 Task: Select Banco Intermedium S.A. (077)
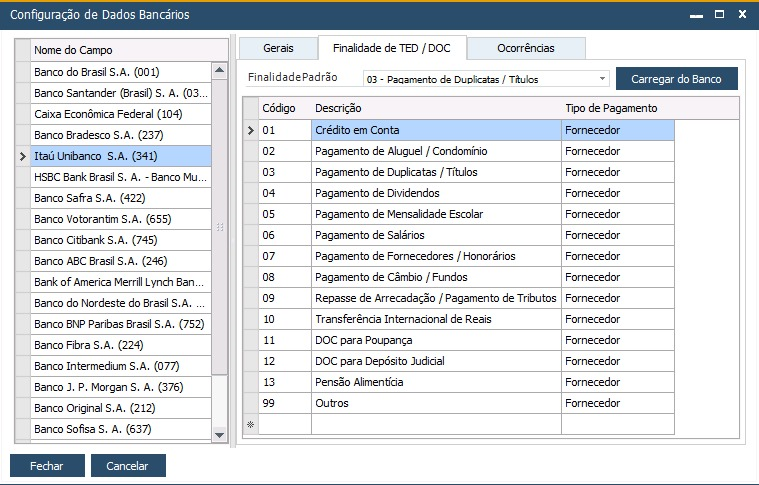(121, 365)
